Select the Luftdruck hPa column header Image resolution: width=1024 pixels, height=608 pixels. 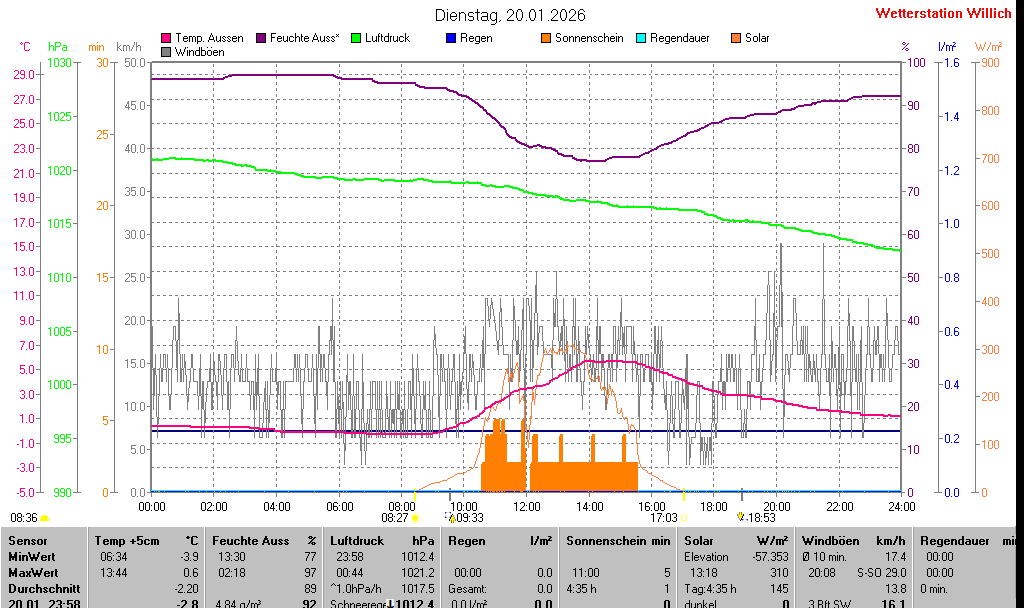pos(382,540)
